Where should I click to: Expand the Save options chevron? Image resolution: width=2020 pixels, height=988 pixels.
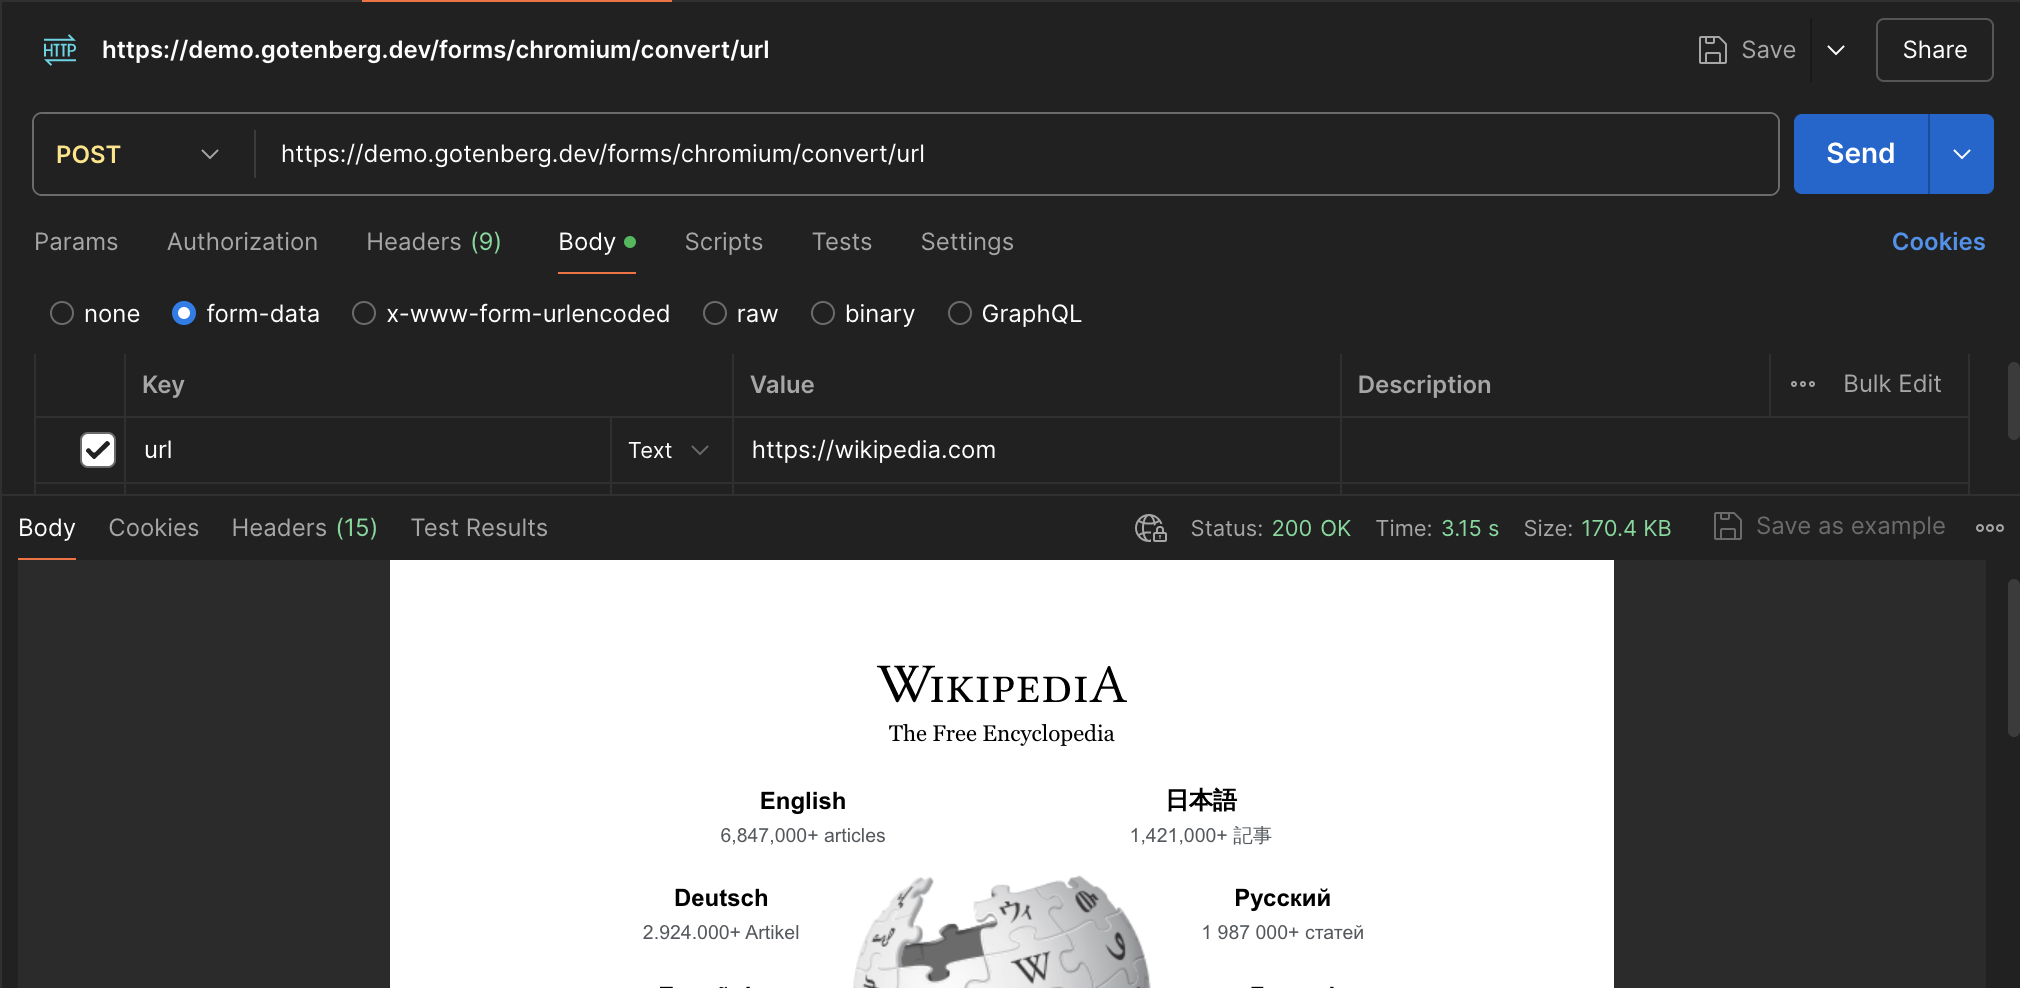1835,50
